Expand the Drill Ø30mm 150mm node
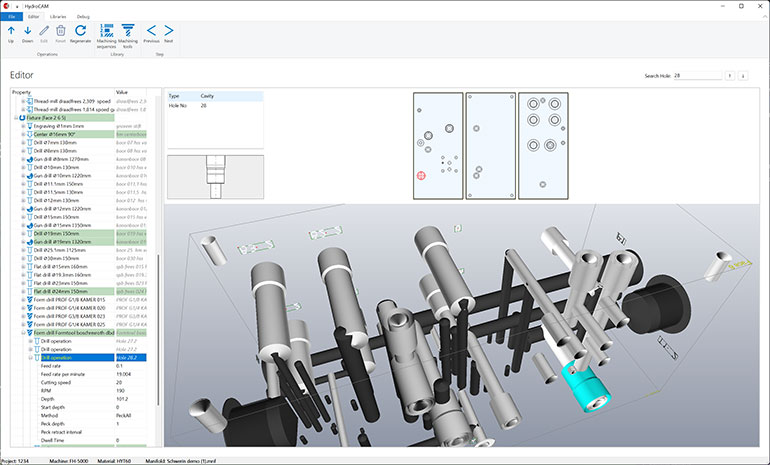 (x=23, y=258)
